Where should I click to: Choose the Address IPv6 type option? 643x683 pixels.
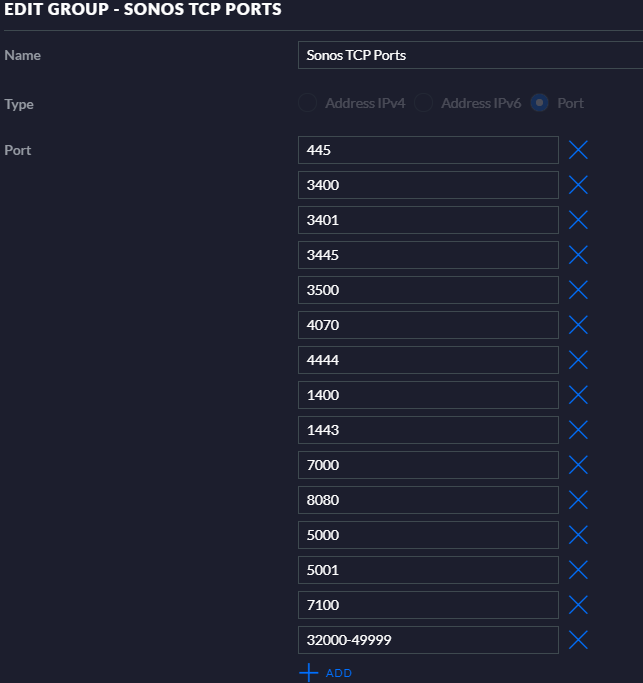click(423, 103)
